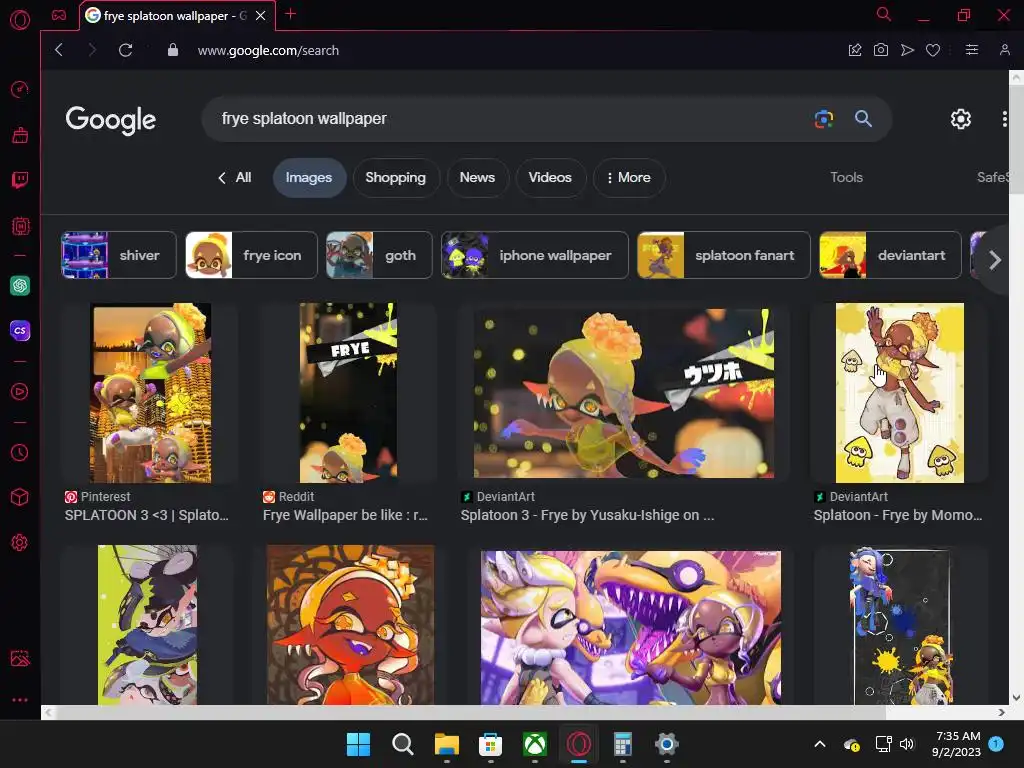Switch to the News tab

pyautogui.click(x=477, y=178)
